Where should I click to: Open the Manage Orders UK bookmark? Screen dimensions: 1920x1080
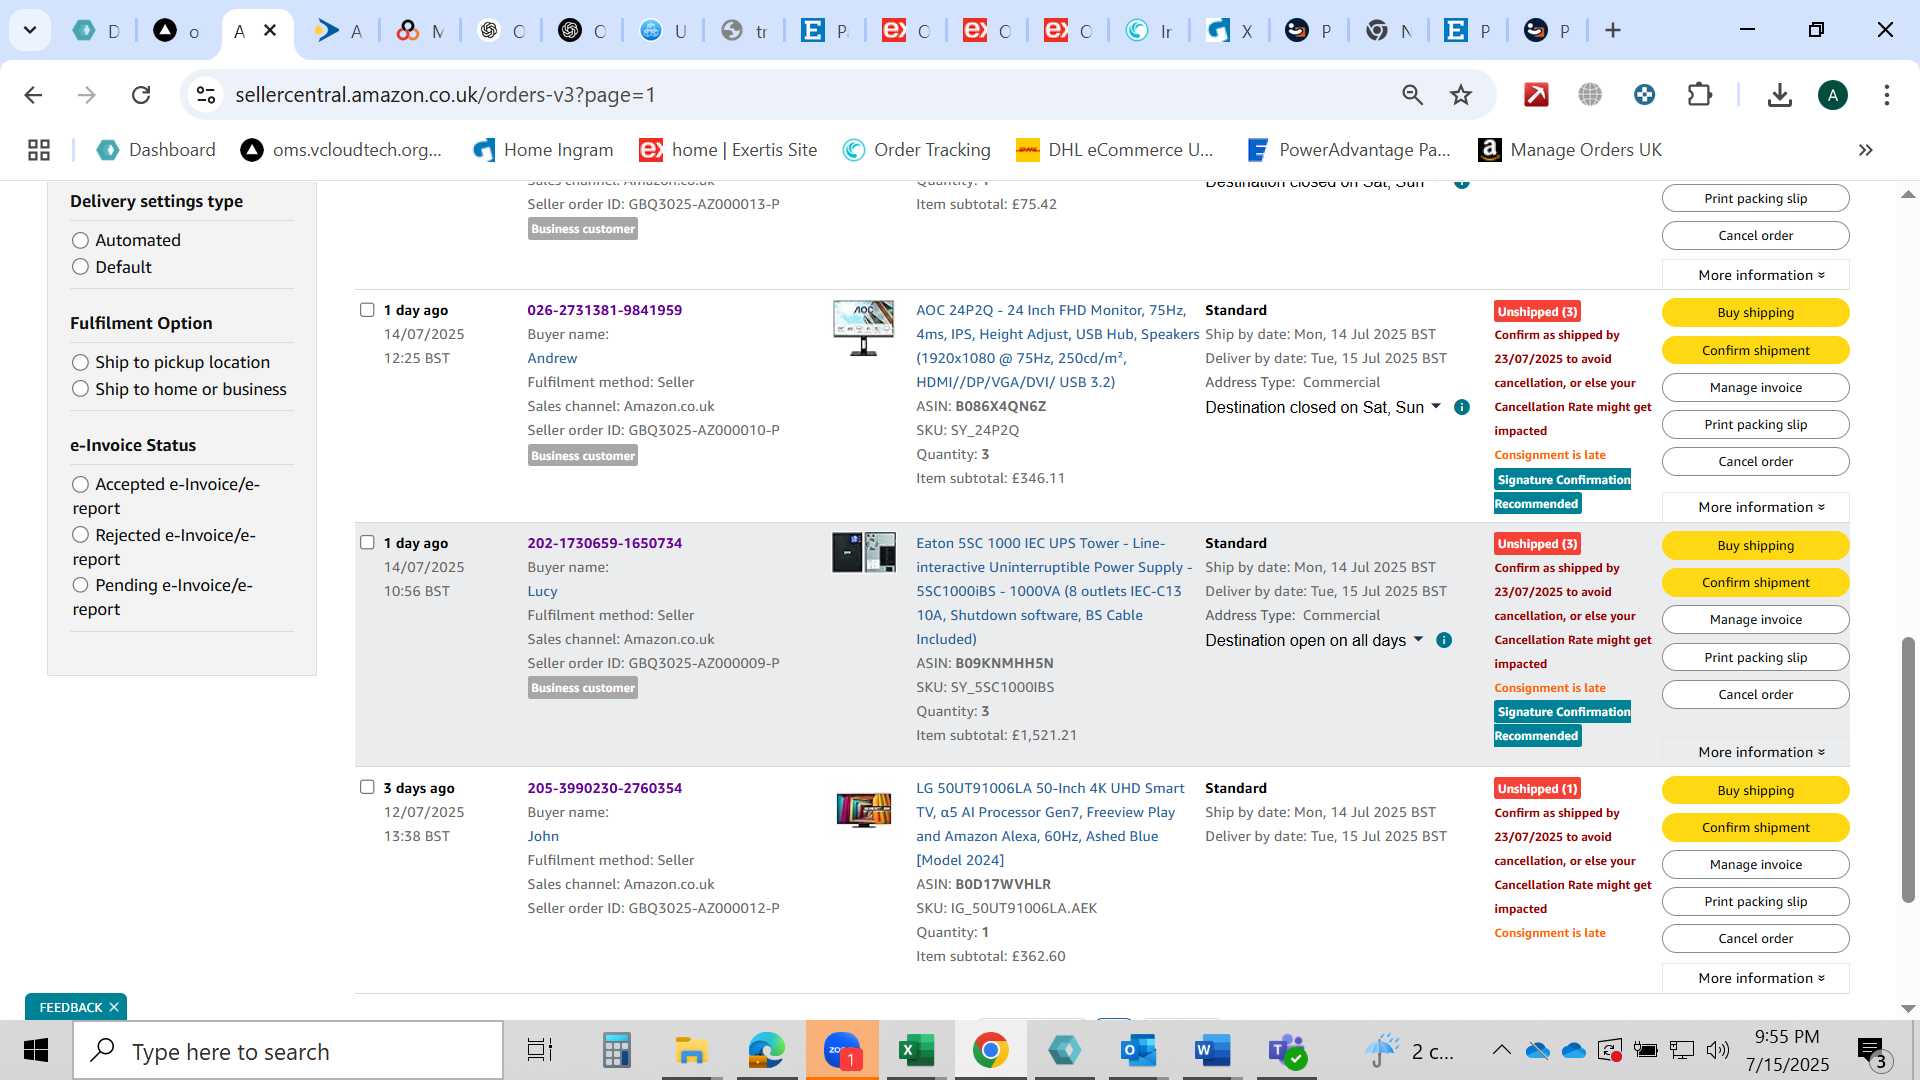click(1569, 150)
